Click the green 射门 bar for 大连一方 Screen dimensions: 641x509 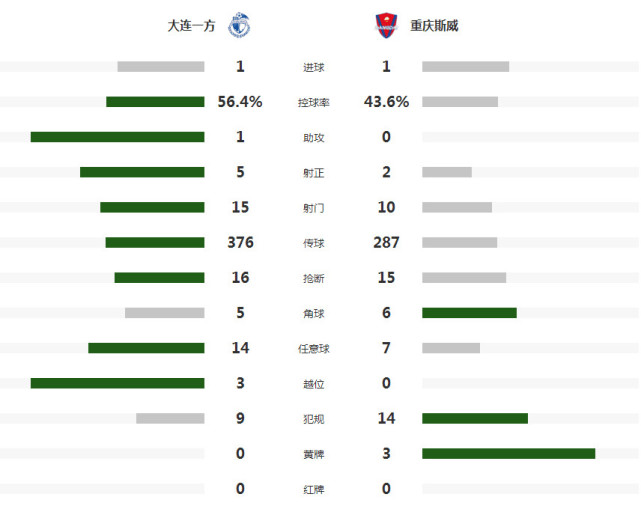pyautogui.click(x=152, y=207)
